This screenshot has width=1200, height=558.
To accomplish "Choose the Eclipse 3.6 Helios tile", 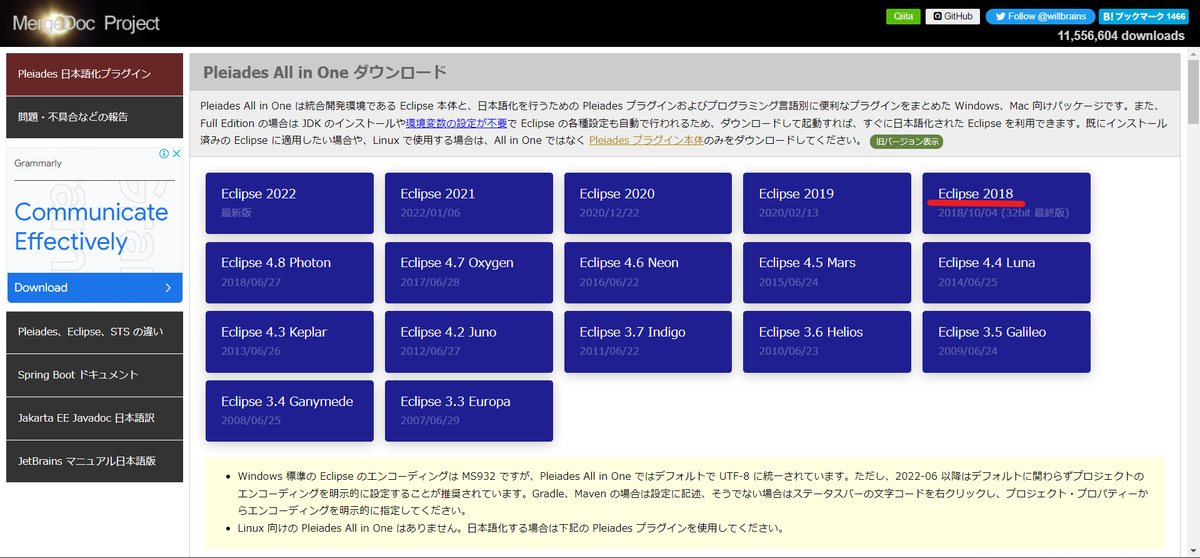I will [827, 341].
